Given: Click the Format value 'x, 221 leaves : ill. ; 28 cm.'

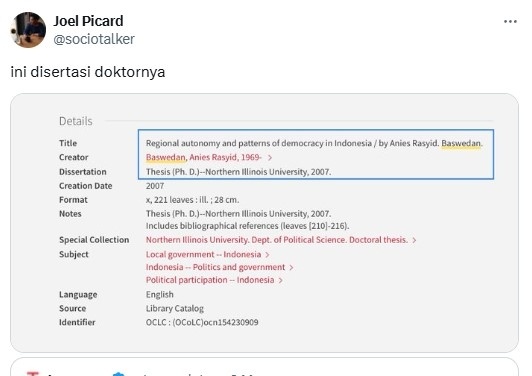Looking at the screenshot, I should pos(192,200).
